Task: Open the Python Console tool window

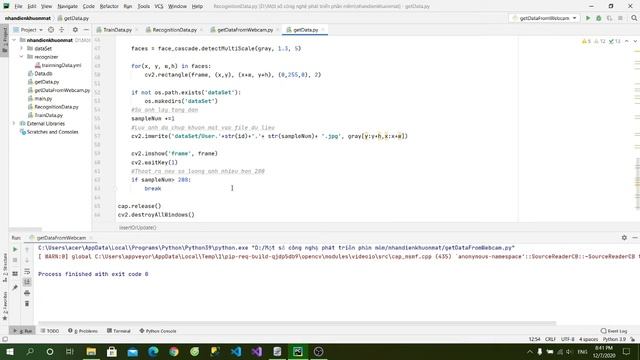Action: coord(158,331)
